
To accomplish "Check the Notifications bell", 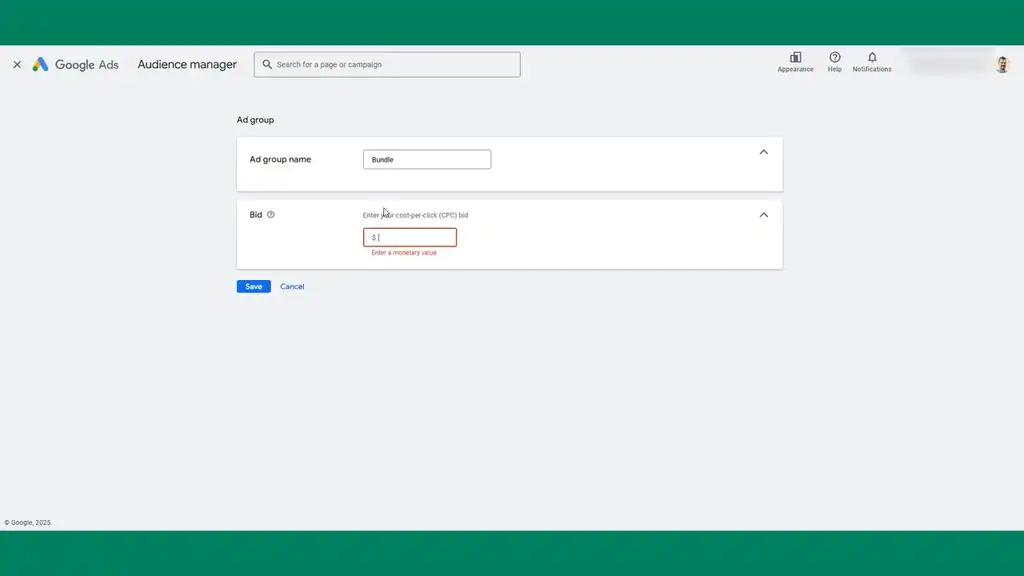I will coord(871,63).
